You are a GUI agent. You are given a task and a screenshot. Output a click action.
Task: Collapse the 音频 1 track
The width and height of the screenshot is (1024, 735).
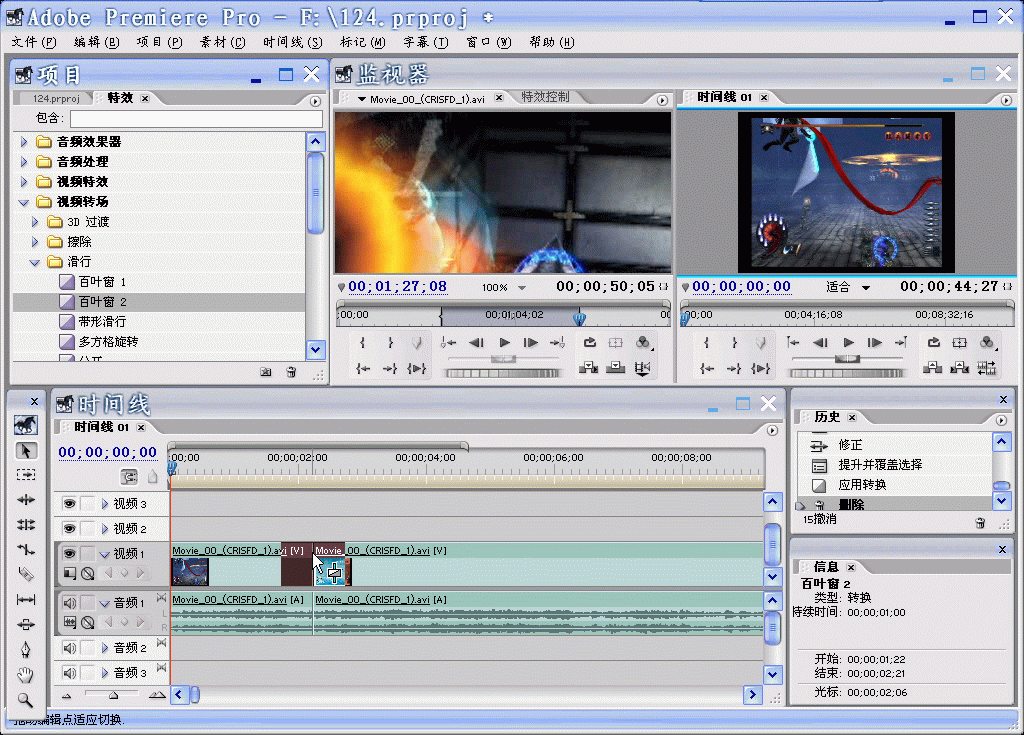pyautogui.click(x=104, y=603)
